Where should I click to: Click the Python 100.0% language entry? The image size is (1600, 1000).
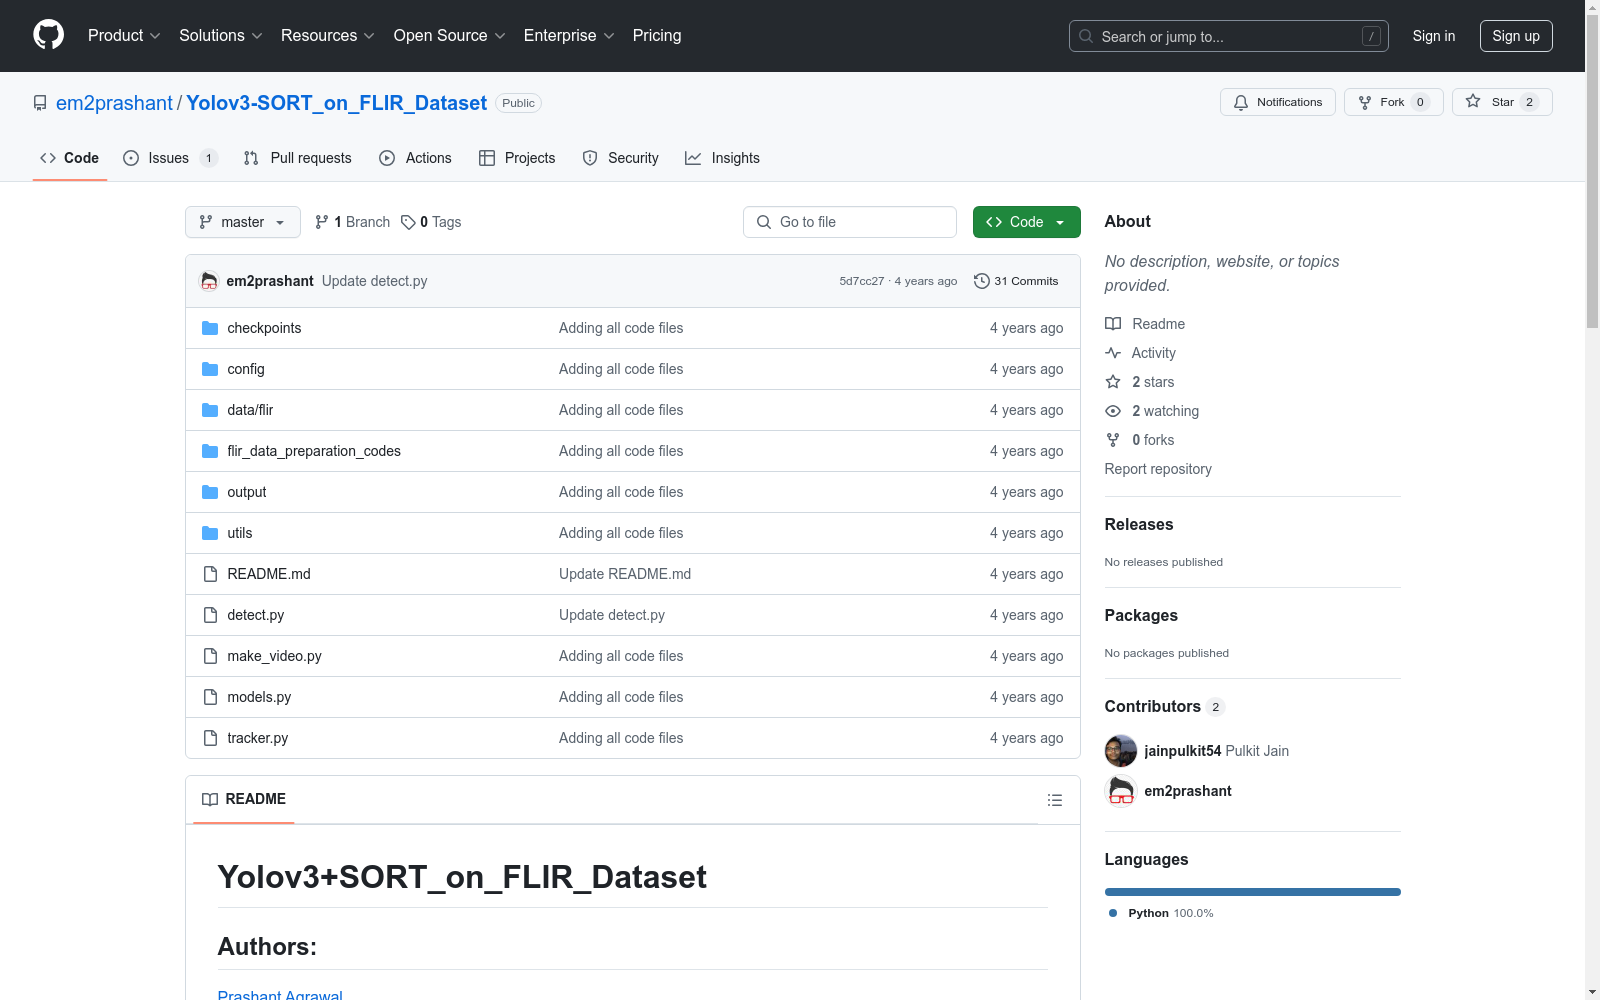click(1161, 913)
